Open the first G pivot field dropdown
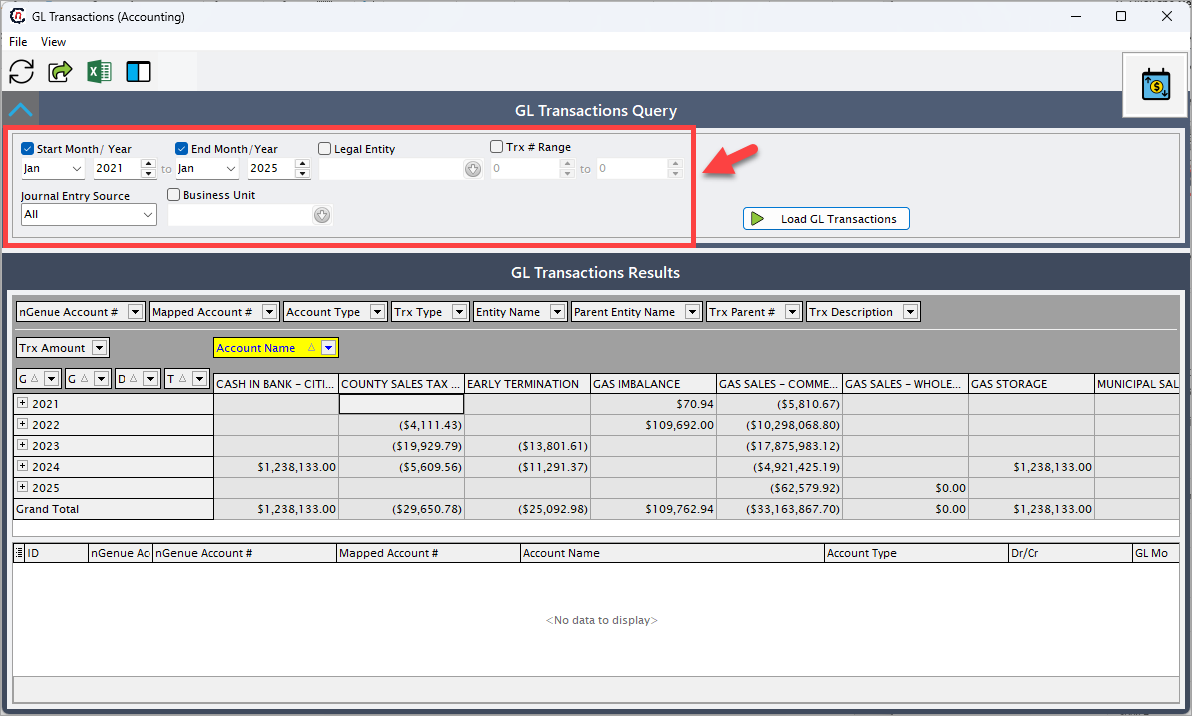Screen dimensions: 1192x716 (x=51, y=379)
